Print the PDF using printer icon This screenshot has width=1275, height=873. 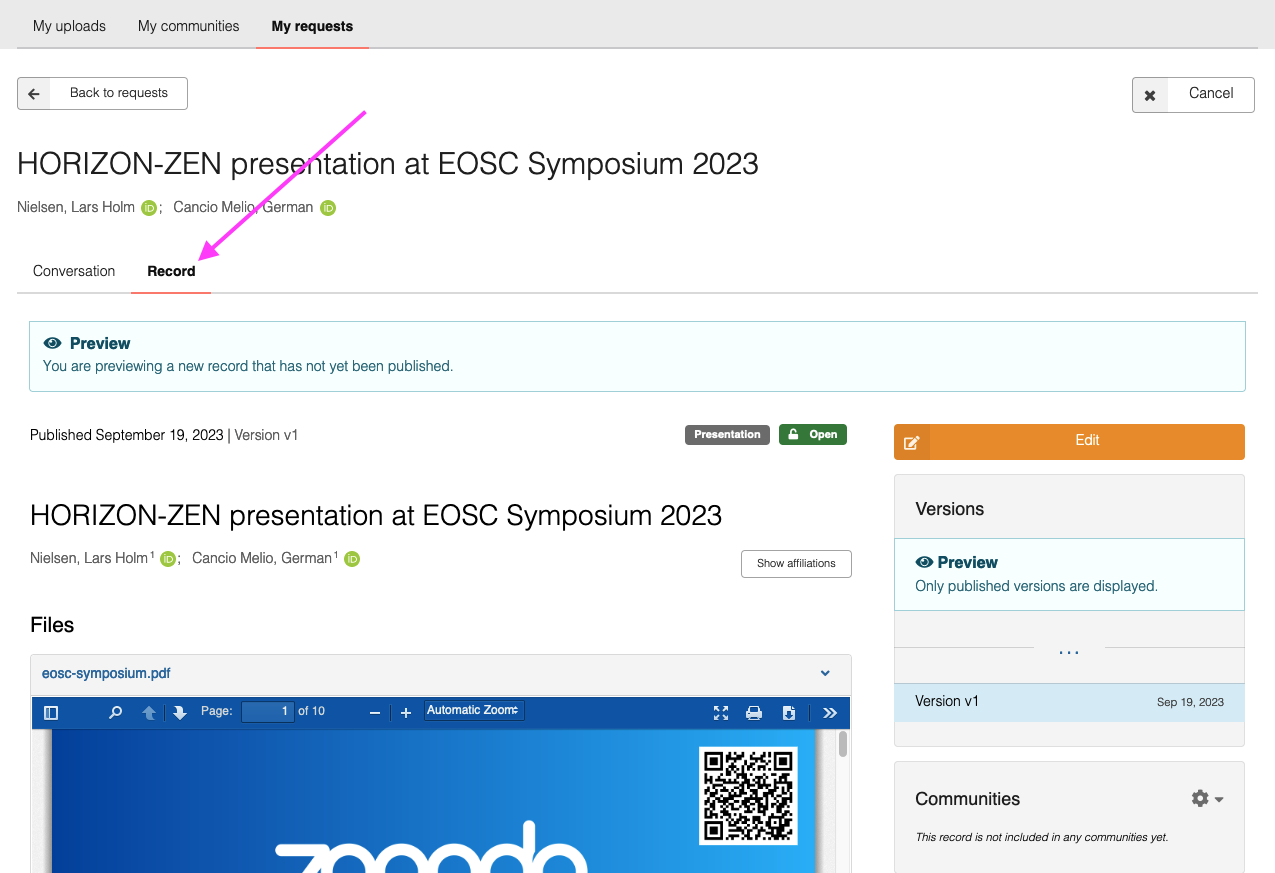click(755, 713)
